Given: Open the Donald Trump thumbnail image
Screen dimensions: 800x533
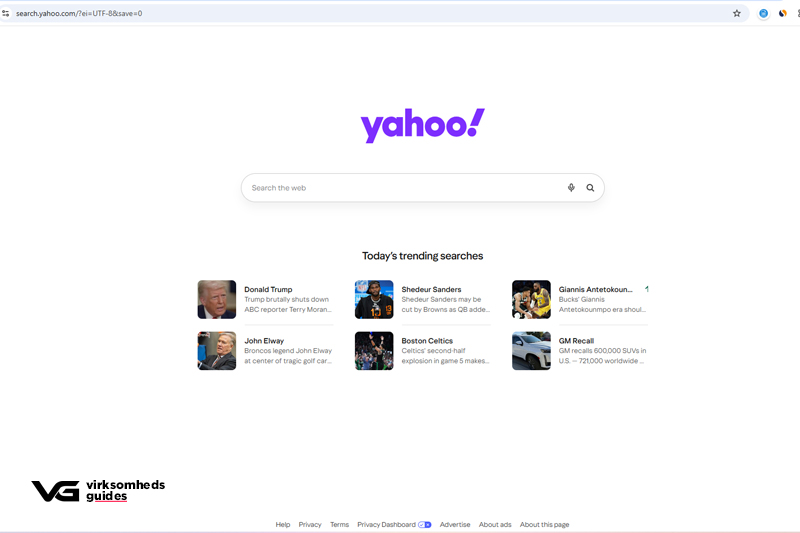Looking at the screenshot, I should pos(217,299).
